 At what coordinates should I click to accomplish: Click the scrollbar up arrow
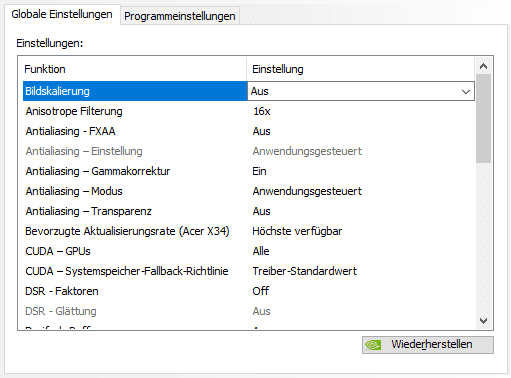pyautogui.click(x=484, y=66)
